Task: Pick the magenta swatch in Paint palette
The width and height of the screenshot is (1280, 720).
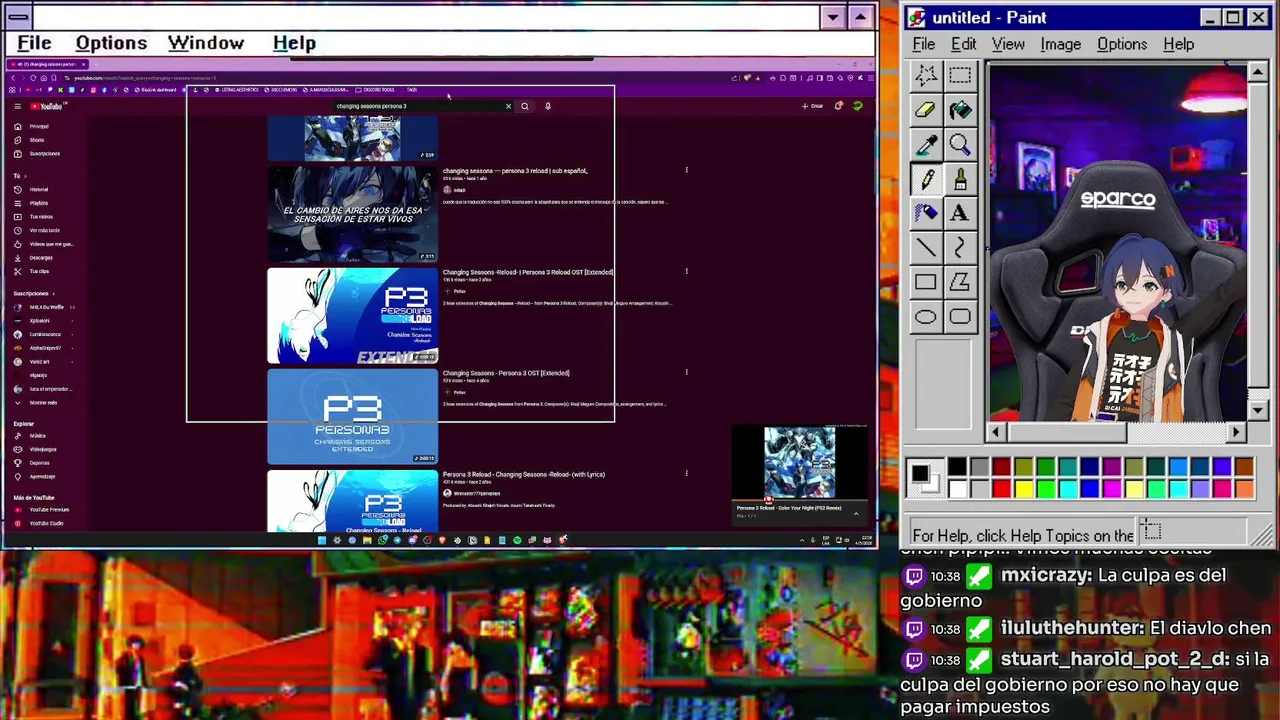Action: coord(1111,489)
